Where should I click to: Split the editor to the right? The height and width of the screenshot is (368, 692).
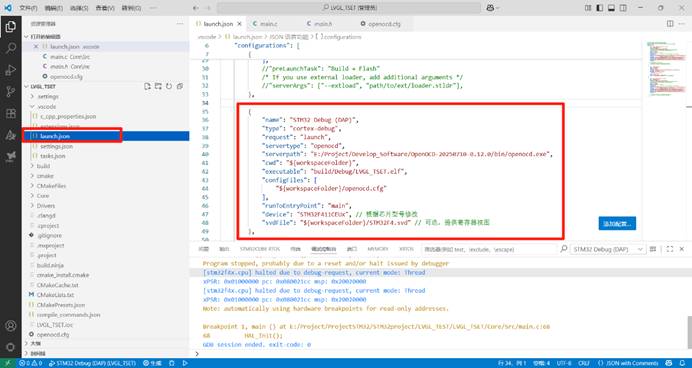(670, 23)
